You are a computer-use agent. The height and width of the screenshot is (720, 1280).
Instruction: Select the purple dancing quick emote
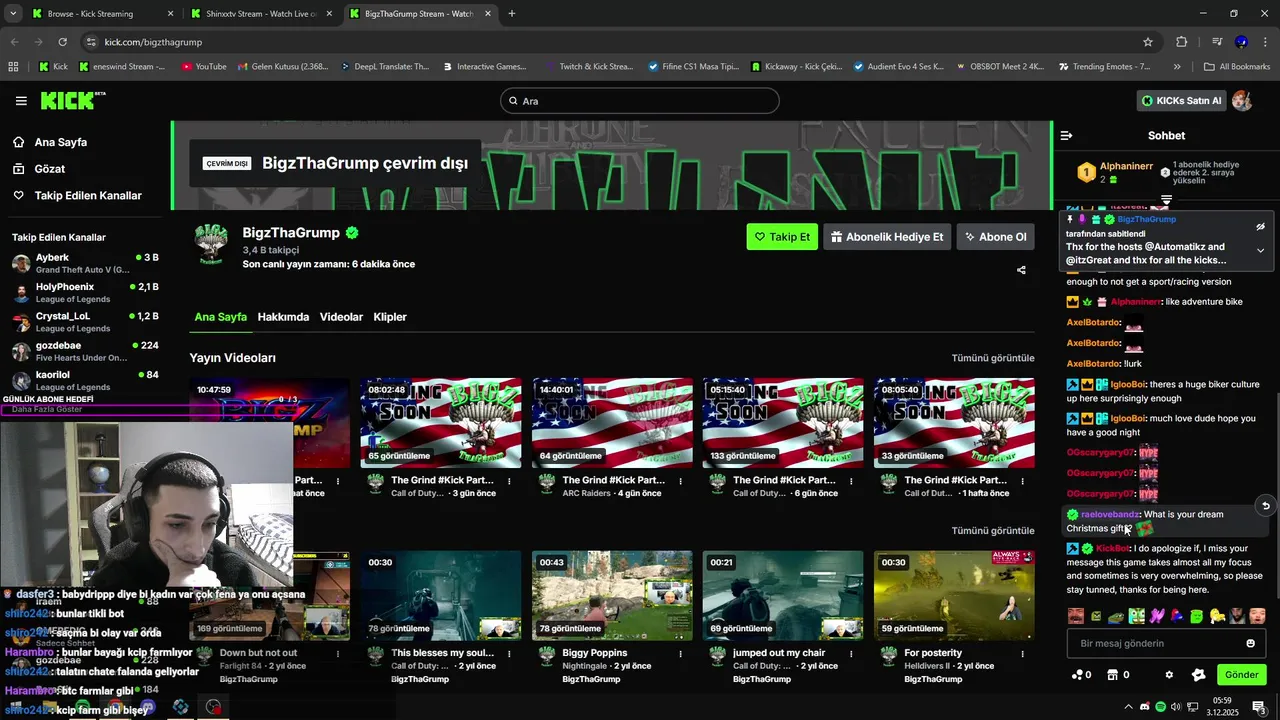click(x=1157, y=616)
